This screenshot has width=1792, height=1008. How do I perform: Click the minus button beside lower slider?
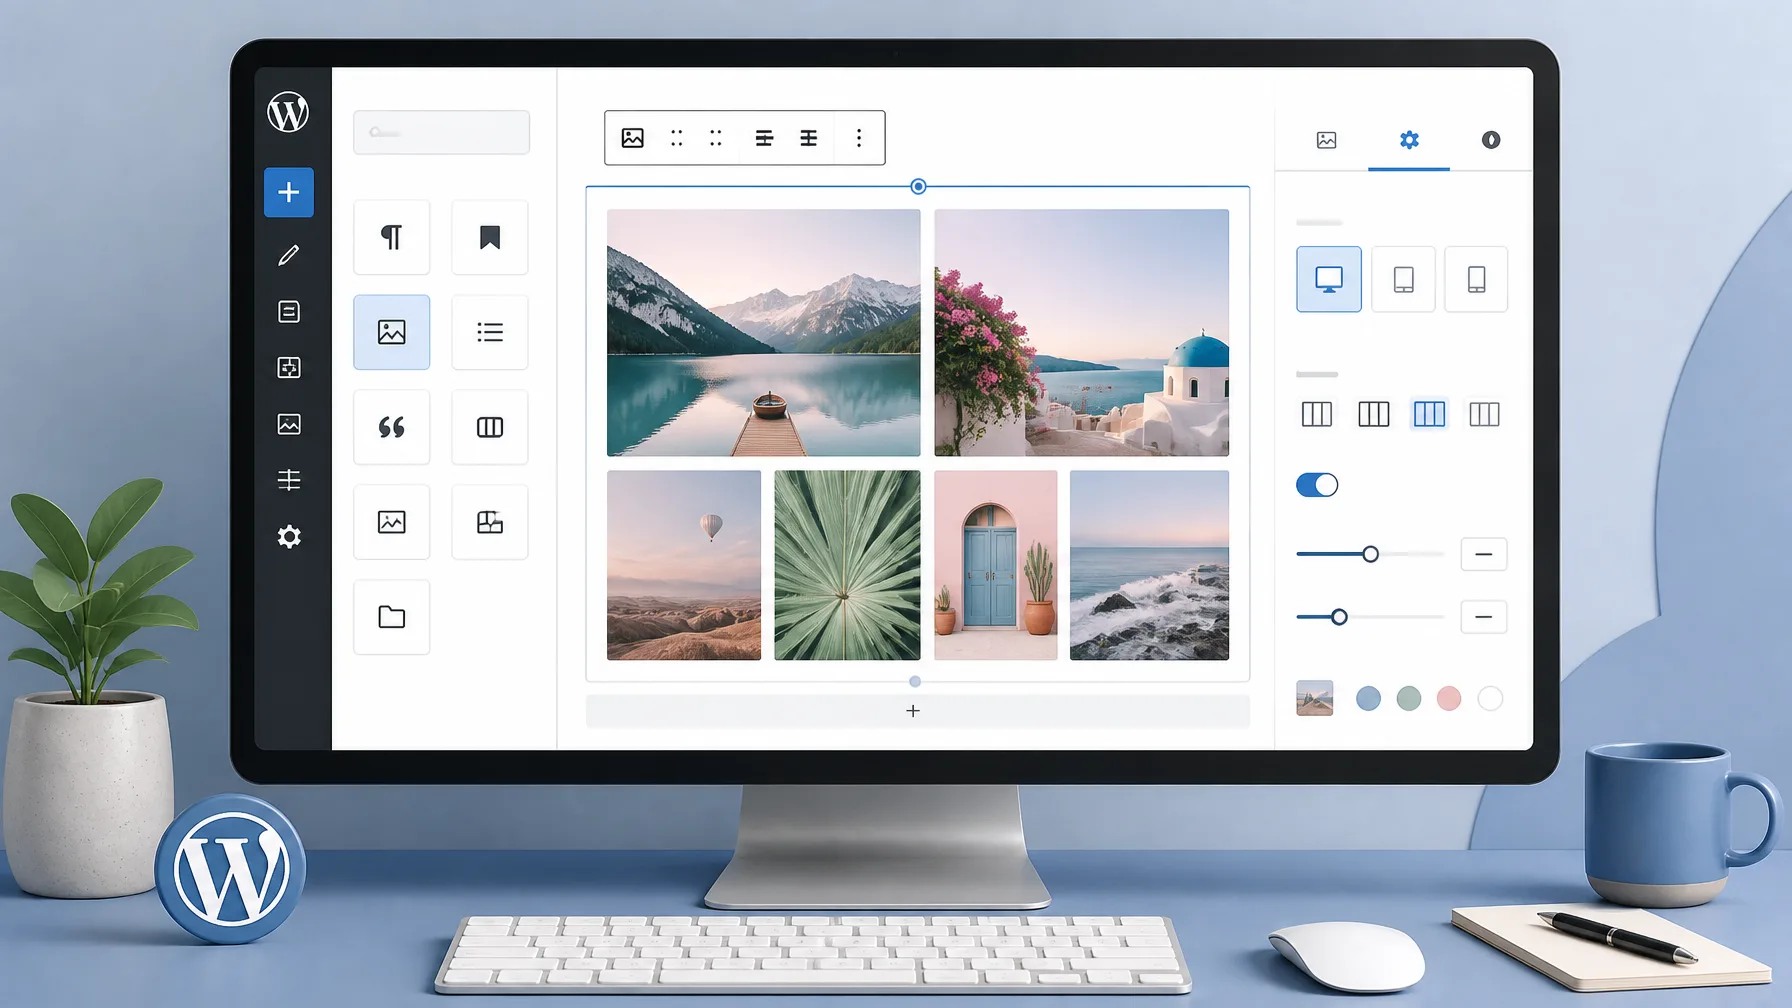point(1484,617)
